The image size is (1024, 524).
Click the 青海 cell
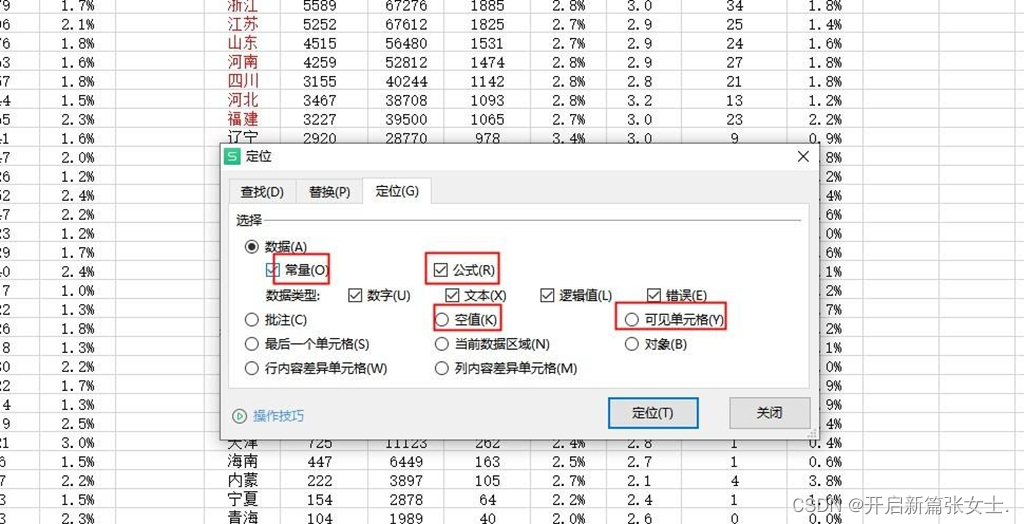(x=242, y=517)
